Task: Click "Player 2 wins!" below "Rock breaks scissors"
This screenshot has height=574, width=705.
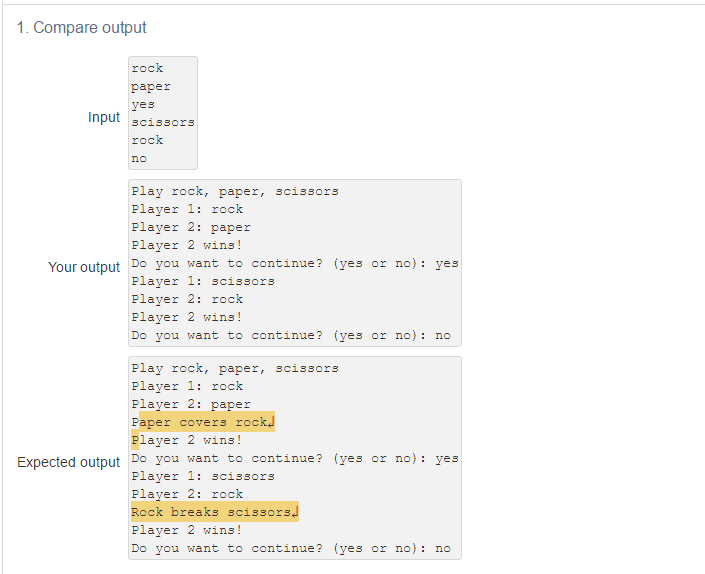Action: click(187, 530)
